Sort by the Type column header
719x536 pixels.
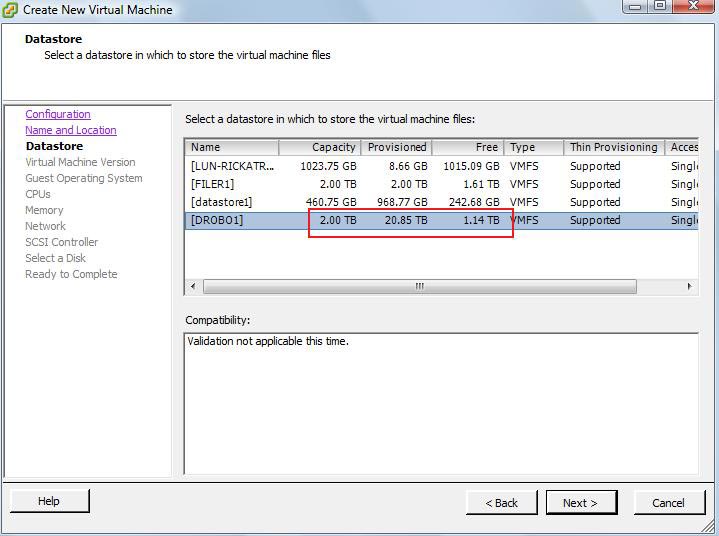pyautogui.click(x=534, y=147)
